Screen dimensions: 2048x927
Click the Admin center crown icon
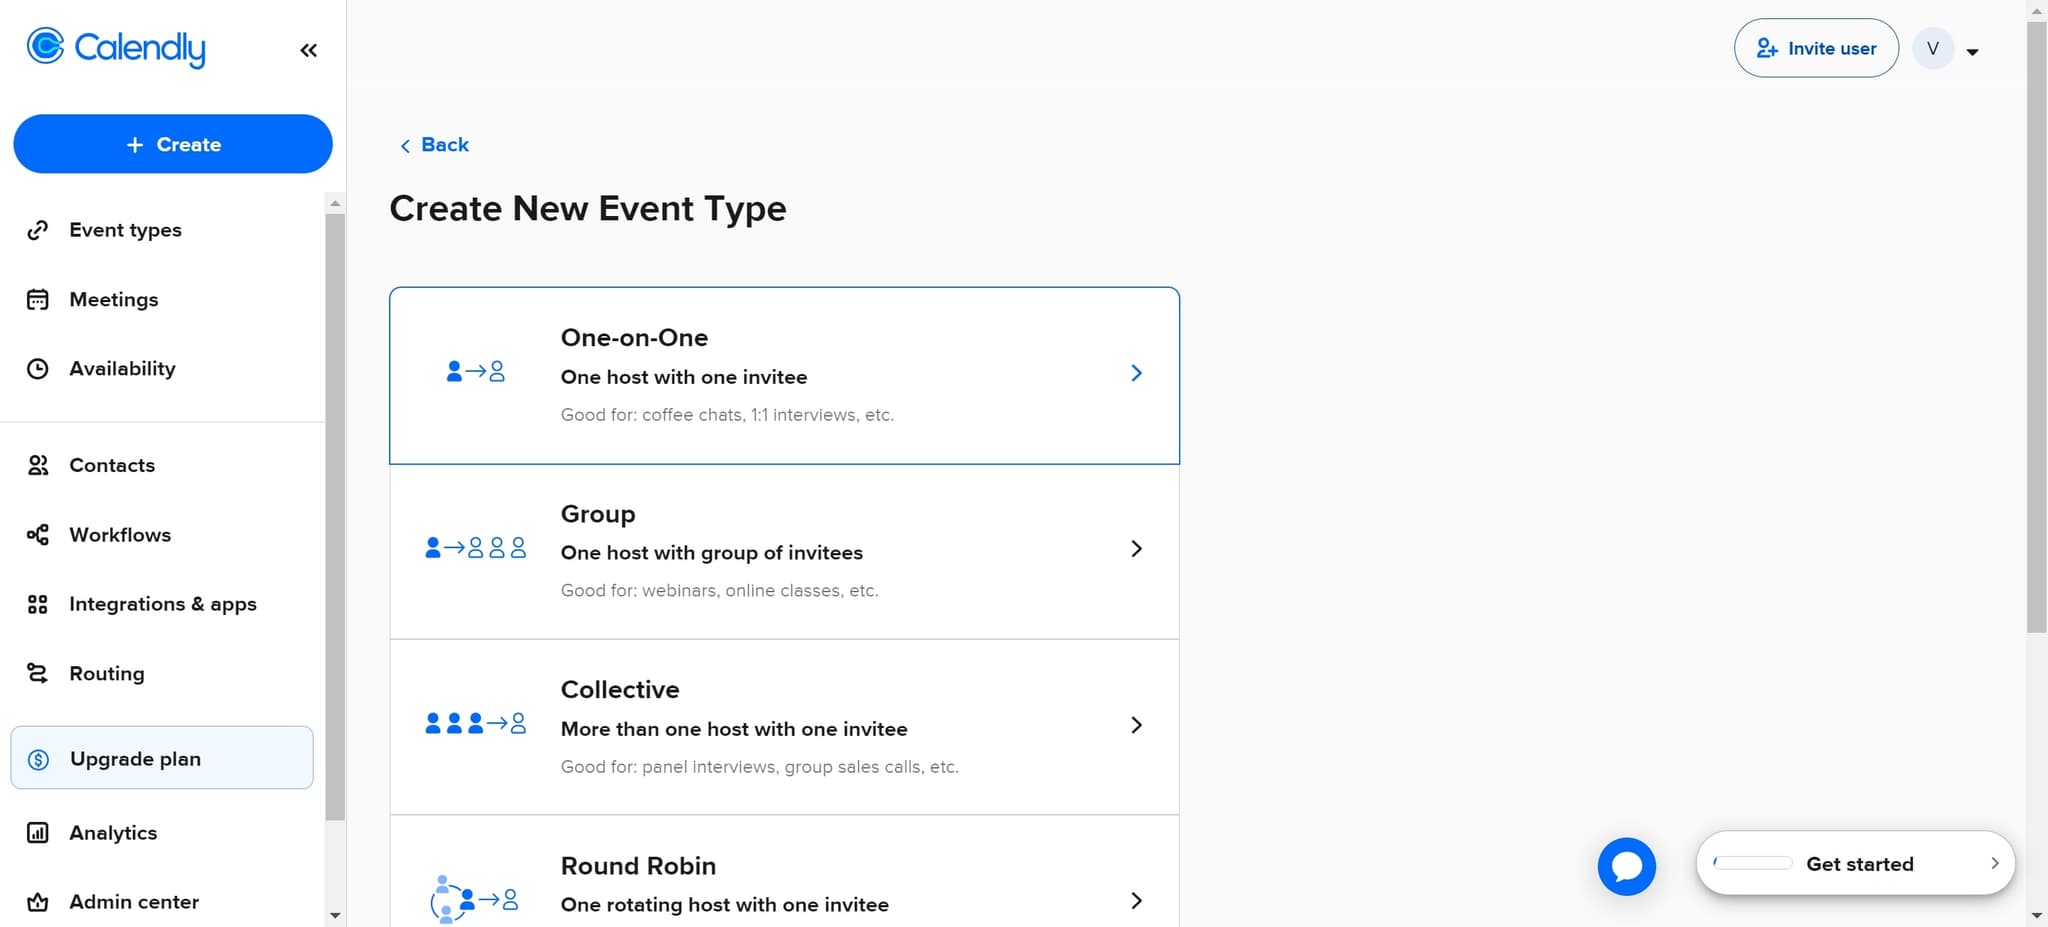[38, 902]
